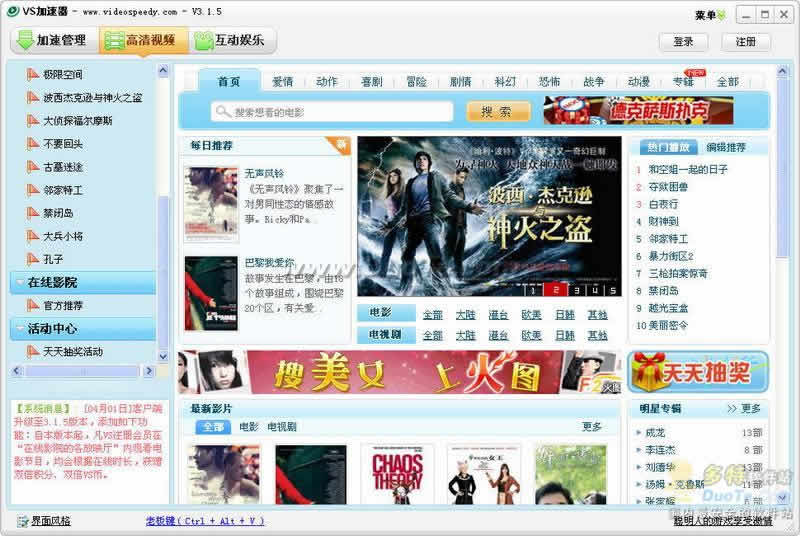Open the 菜单 dropdown menu
Viewport: 800px width, 536px height.
[710, 15]
